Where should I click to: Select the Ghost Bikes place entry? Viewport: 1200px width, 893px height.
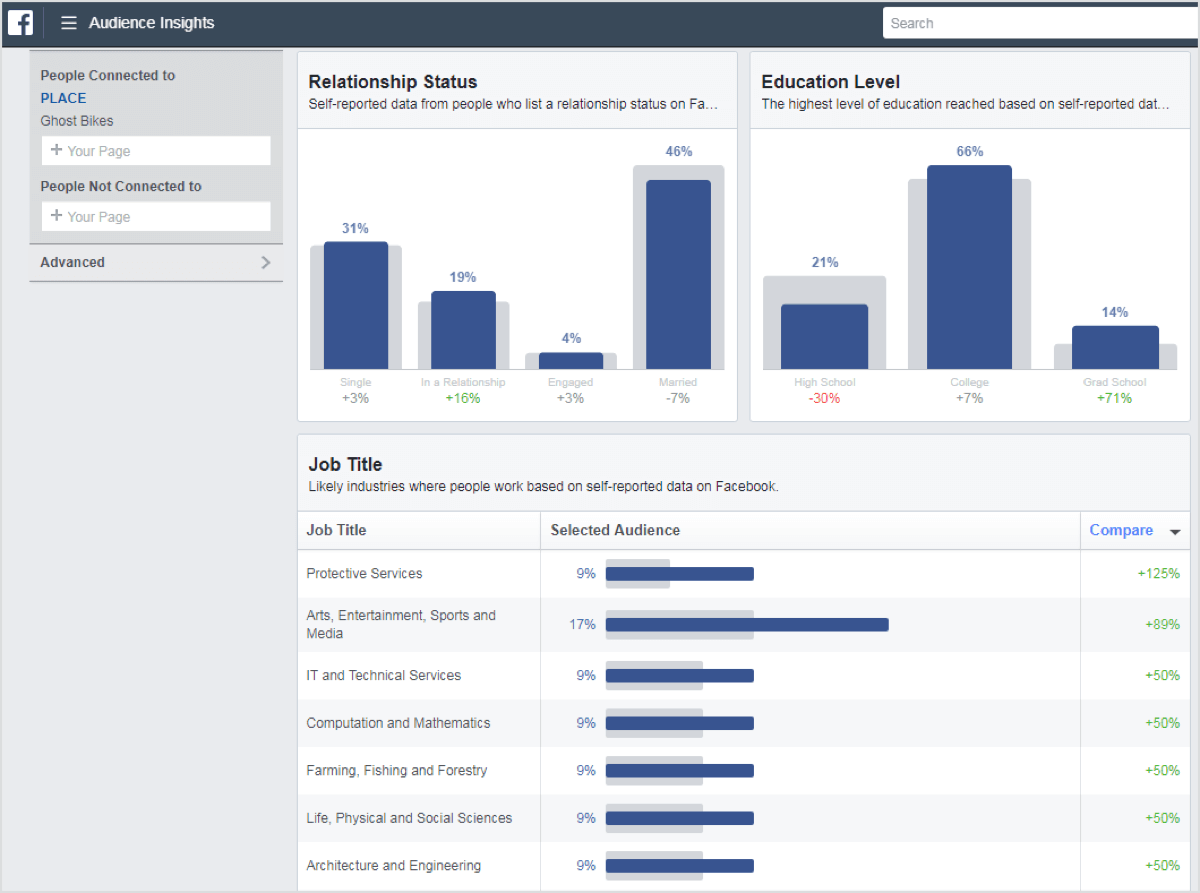click(77, 121)
